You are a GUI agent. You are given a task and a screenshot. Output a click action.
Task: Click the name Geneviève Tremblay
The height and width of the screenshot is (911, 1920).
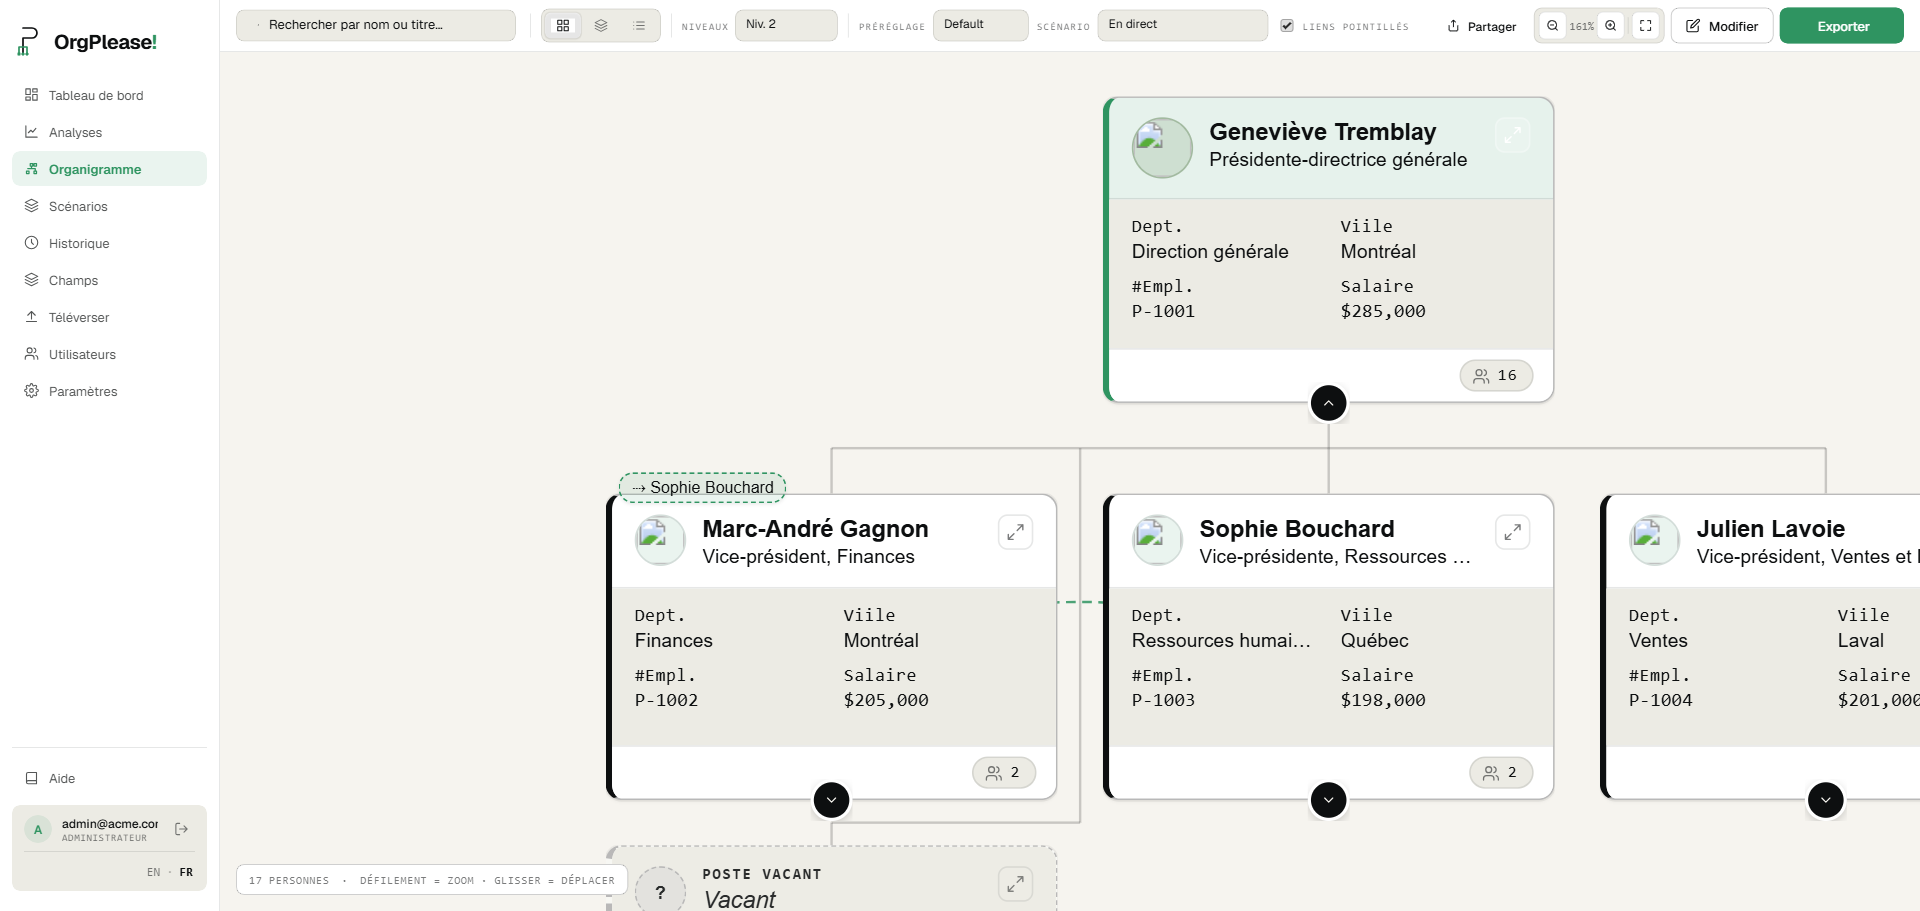click(x=1322, y=132)
